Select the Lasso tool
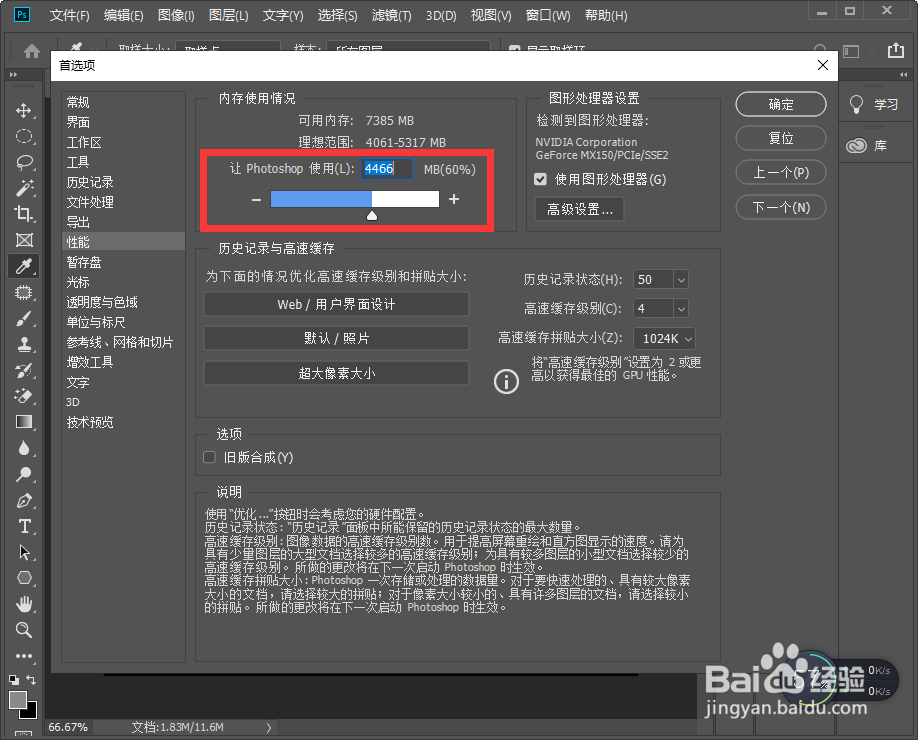The height and width of the screenshot is (740, 918). point(23,162)
